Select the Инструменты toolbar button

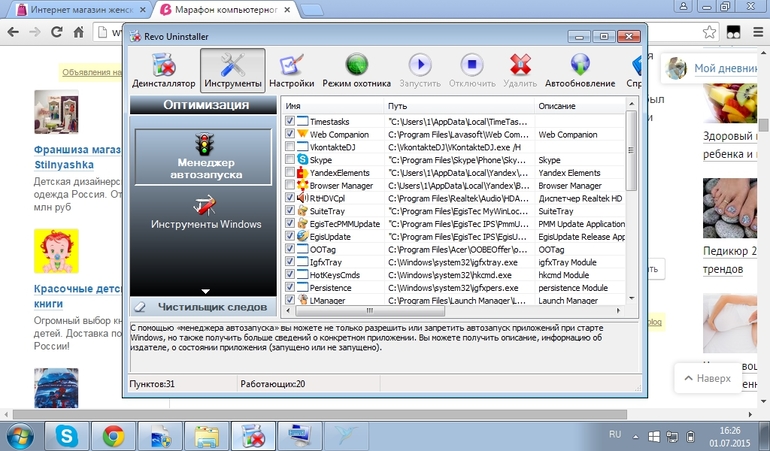[233, 70]
